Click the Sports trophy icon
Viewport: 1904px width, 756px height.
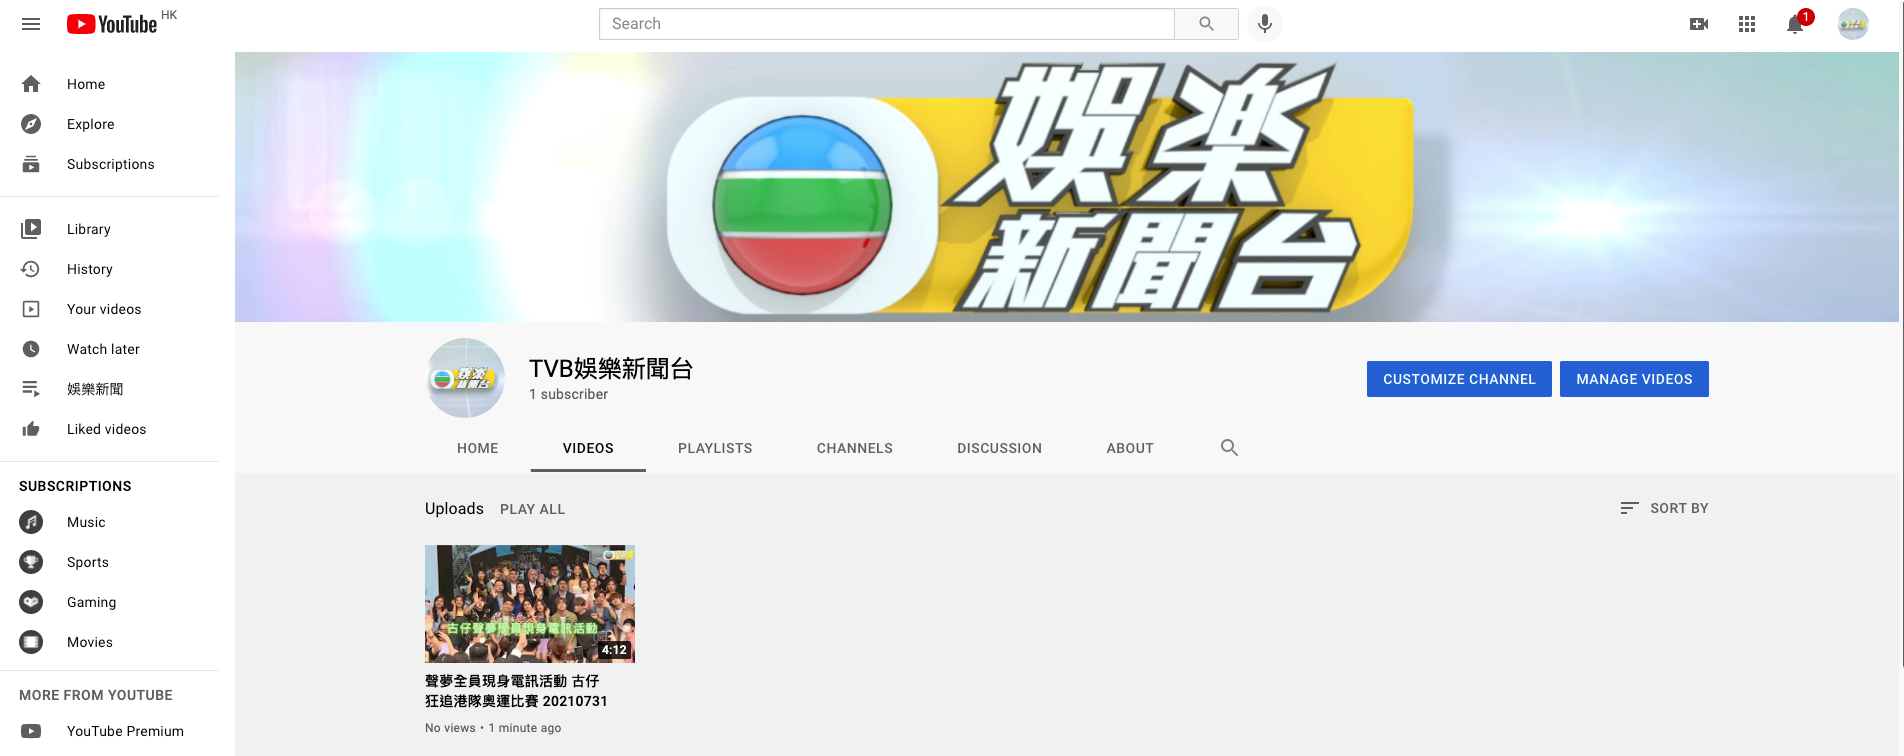(x=31, y=562)
